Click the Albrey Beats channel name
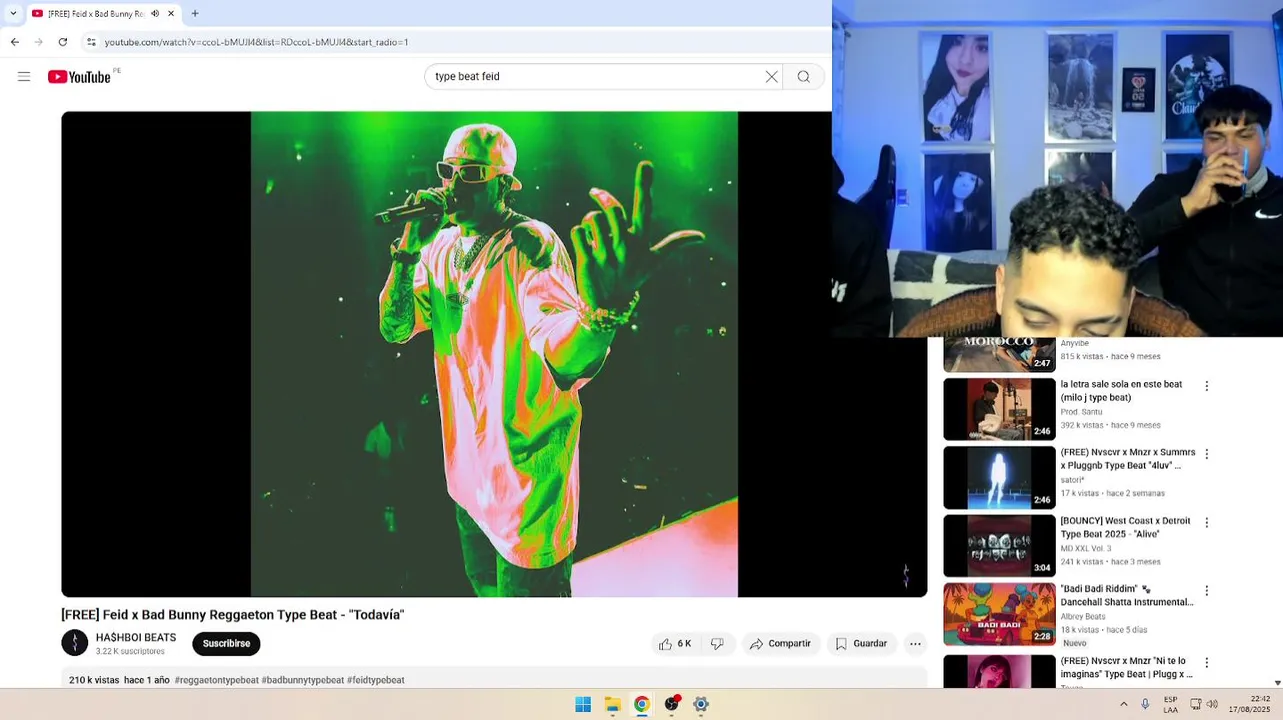Screen dimensions: 1283x720 (1083, 617)
